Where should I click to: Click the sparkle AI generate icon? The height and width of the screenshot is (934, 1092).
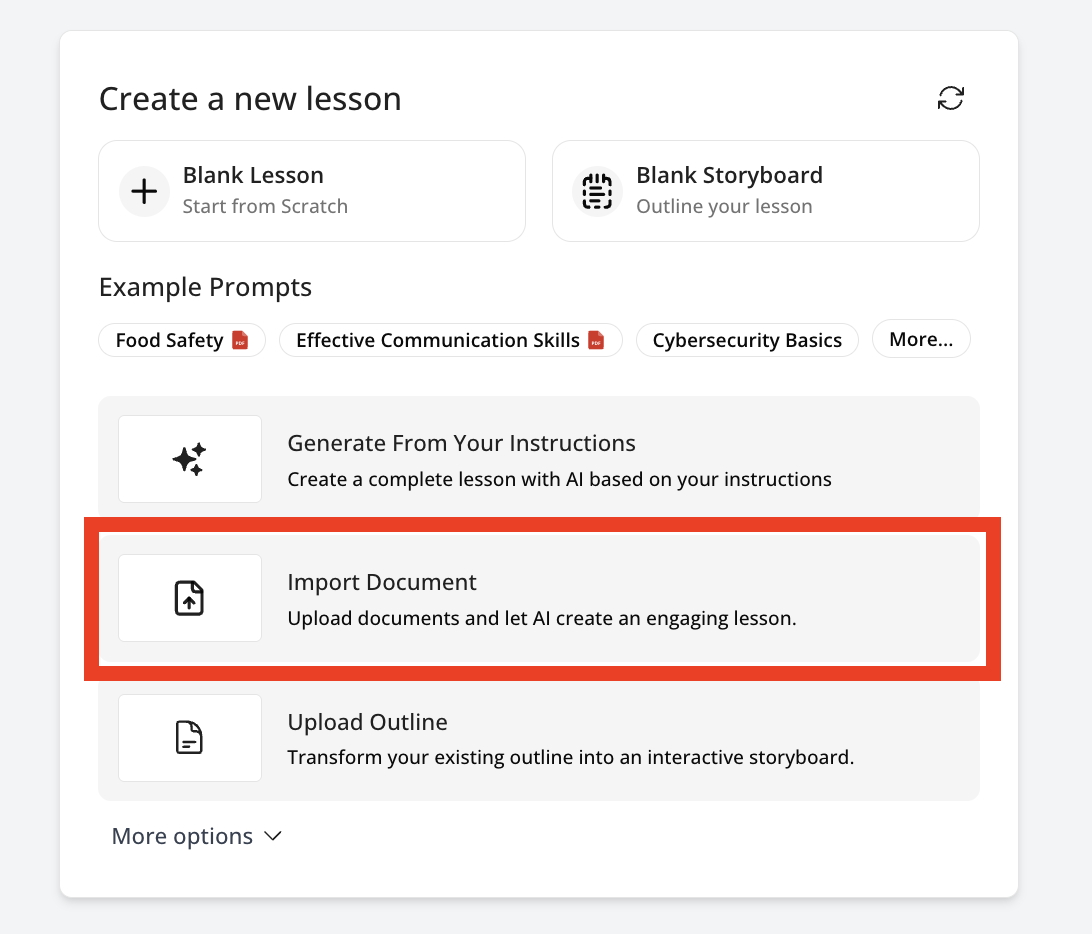coord(189,459)
